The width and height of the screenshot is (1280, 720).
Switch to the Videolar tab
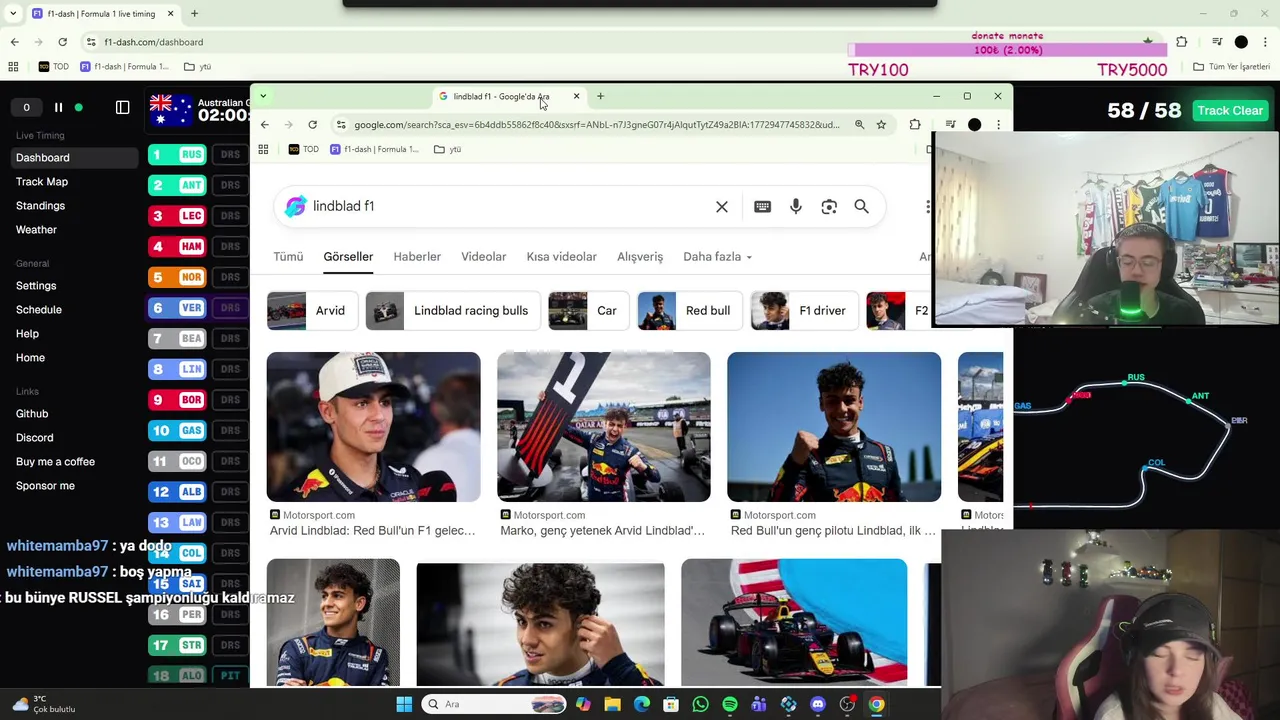click(483, 257)
